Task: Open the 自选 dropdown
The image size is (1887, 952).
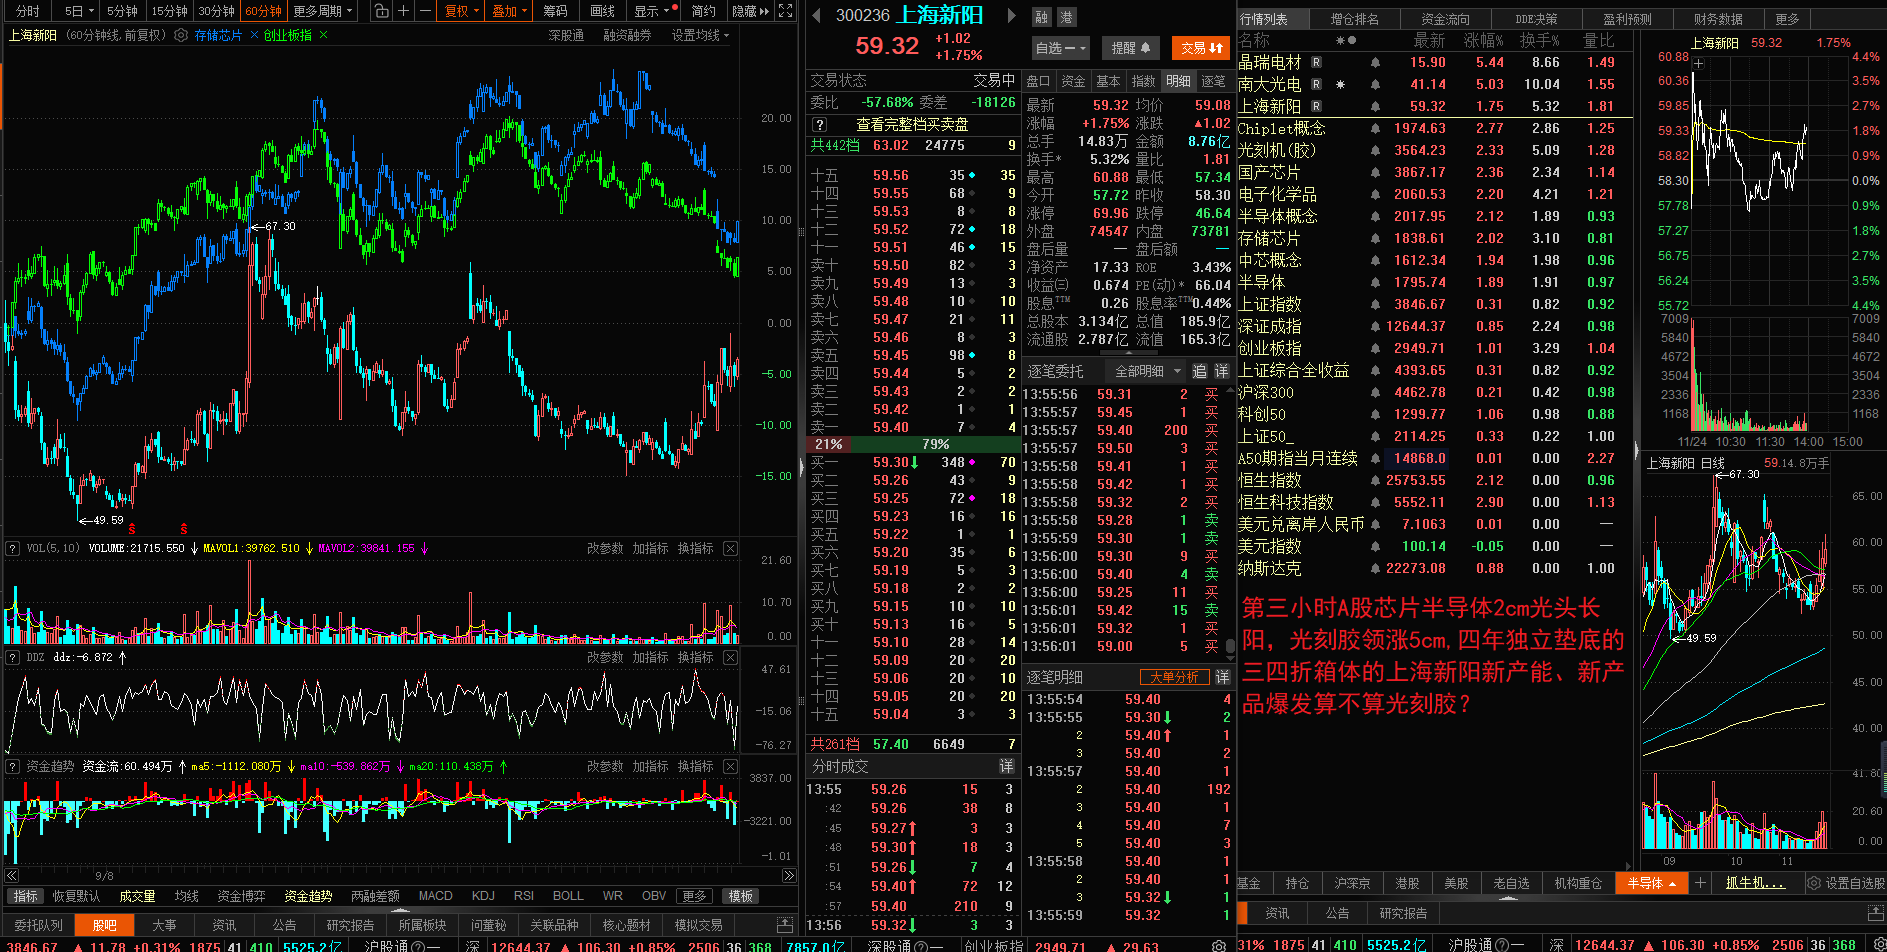Action: click(x=1060, y=47)
